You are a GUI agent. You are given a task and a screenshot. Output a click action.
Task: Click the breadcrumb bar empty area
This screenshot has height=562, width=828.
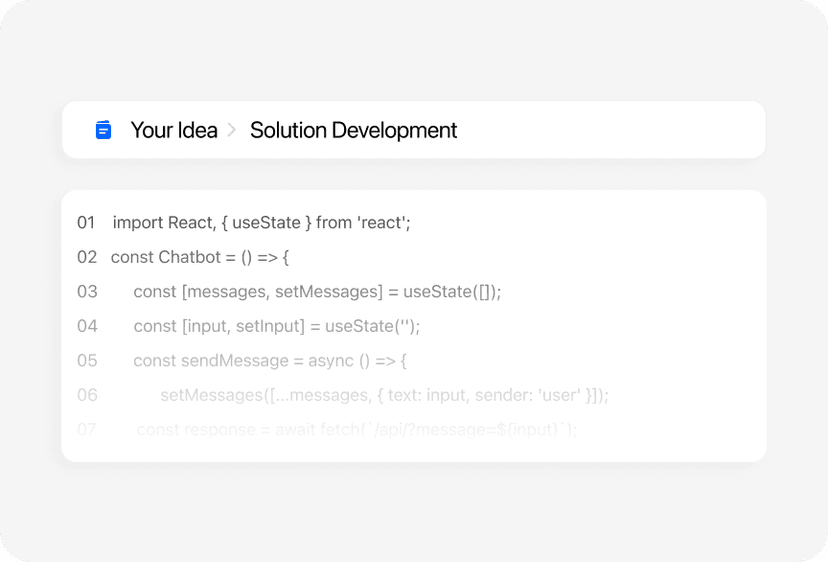click(607, 130)
